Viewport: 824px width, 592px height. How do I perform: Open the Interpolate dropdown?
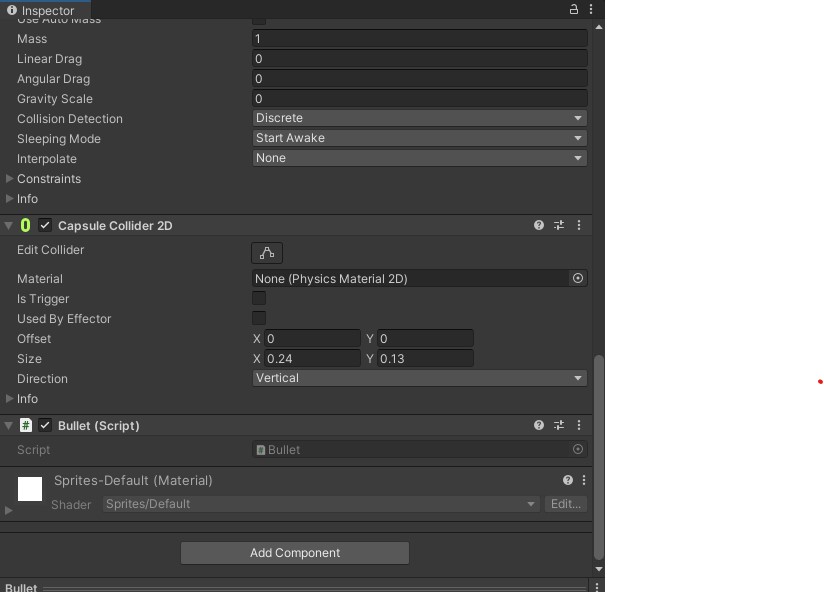click(419, 158)
